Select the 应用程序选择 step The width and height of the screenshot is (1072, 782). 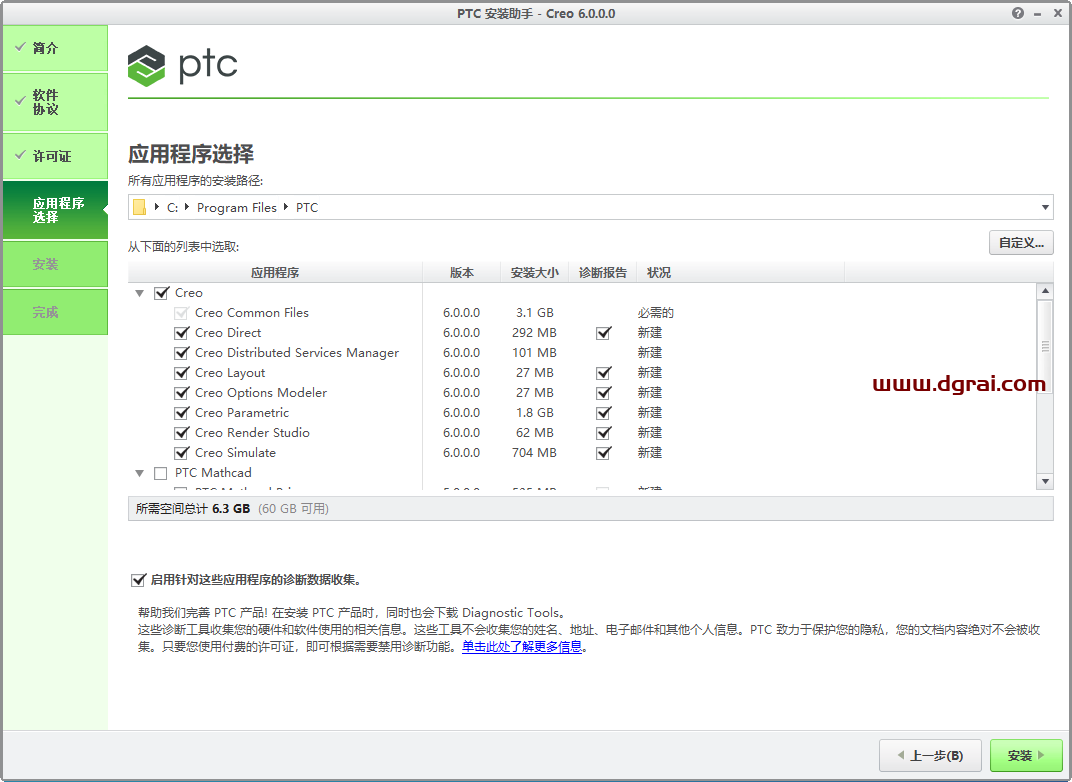click(x=55, y=210)
